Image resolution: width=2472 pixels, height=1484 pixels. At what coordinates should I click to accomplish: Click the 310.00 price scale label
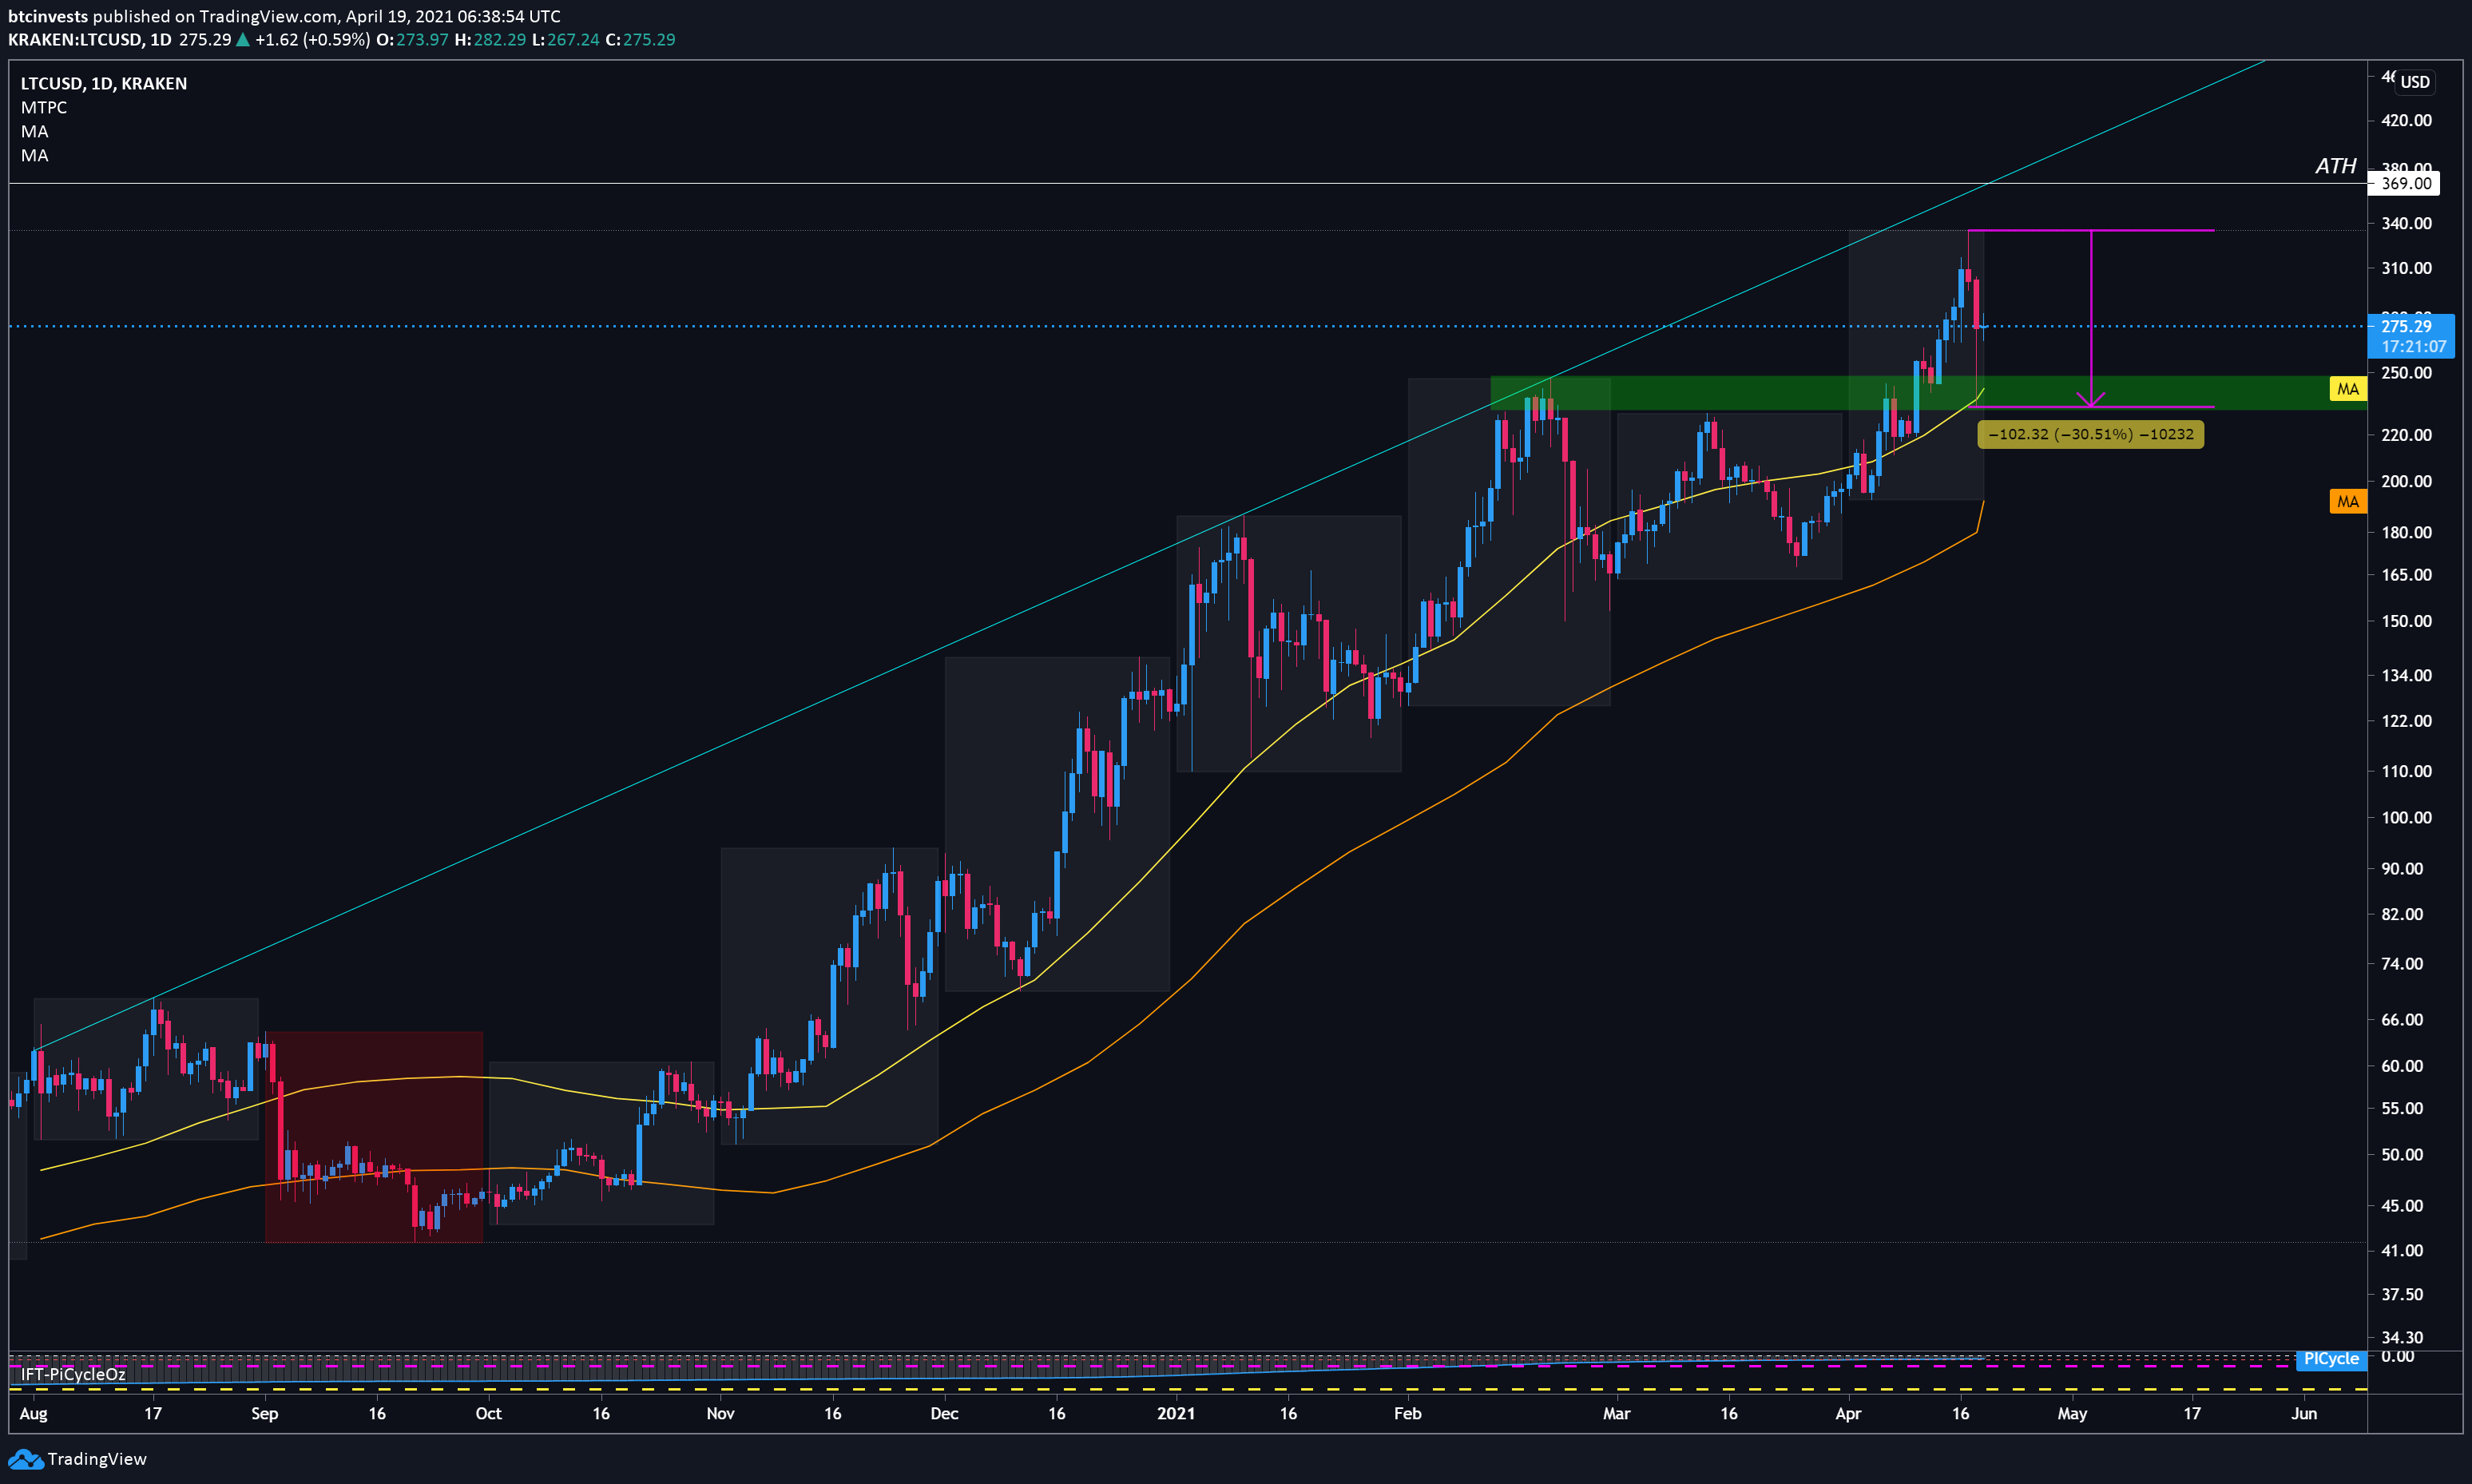tap(2406, 268)
